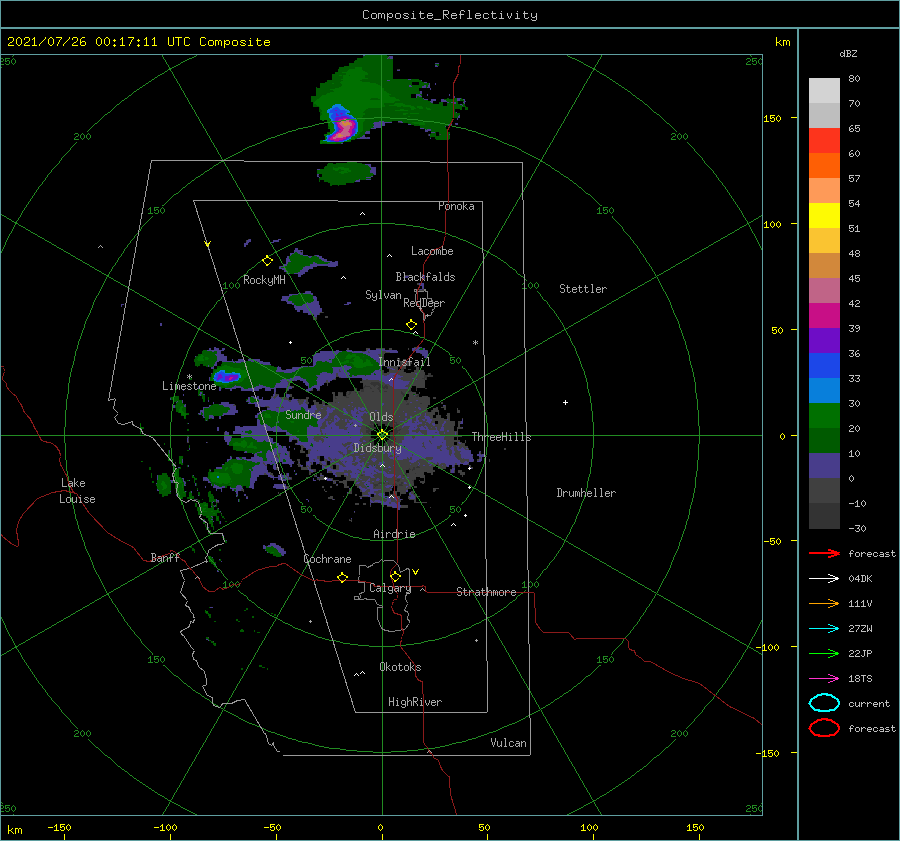Image resolution: width=900 pixels, height=841 pixels.
Task: Click the ThreeHills label
Action: click(502, 437)
